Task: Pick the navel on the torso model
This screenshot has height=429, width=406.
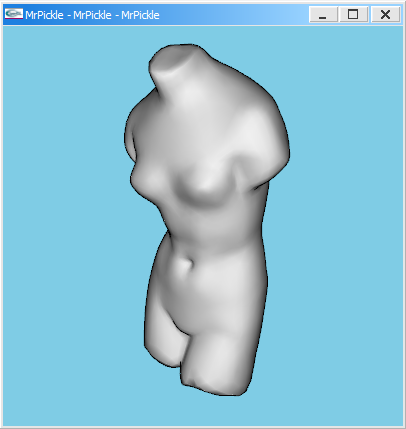Action: (185, 267)
